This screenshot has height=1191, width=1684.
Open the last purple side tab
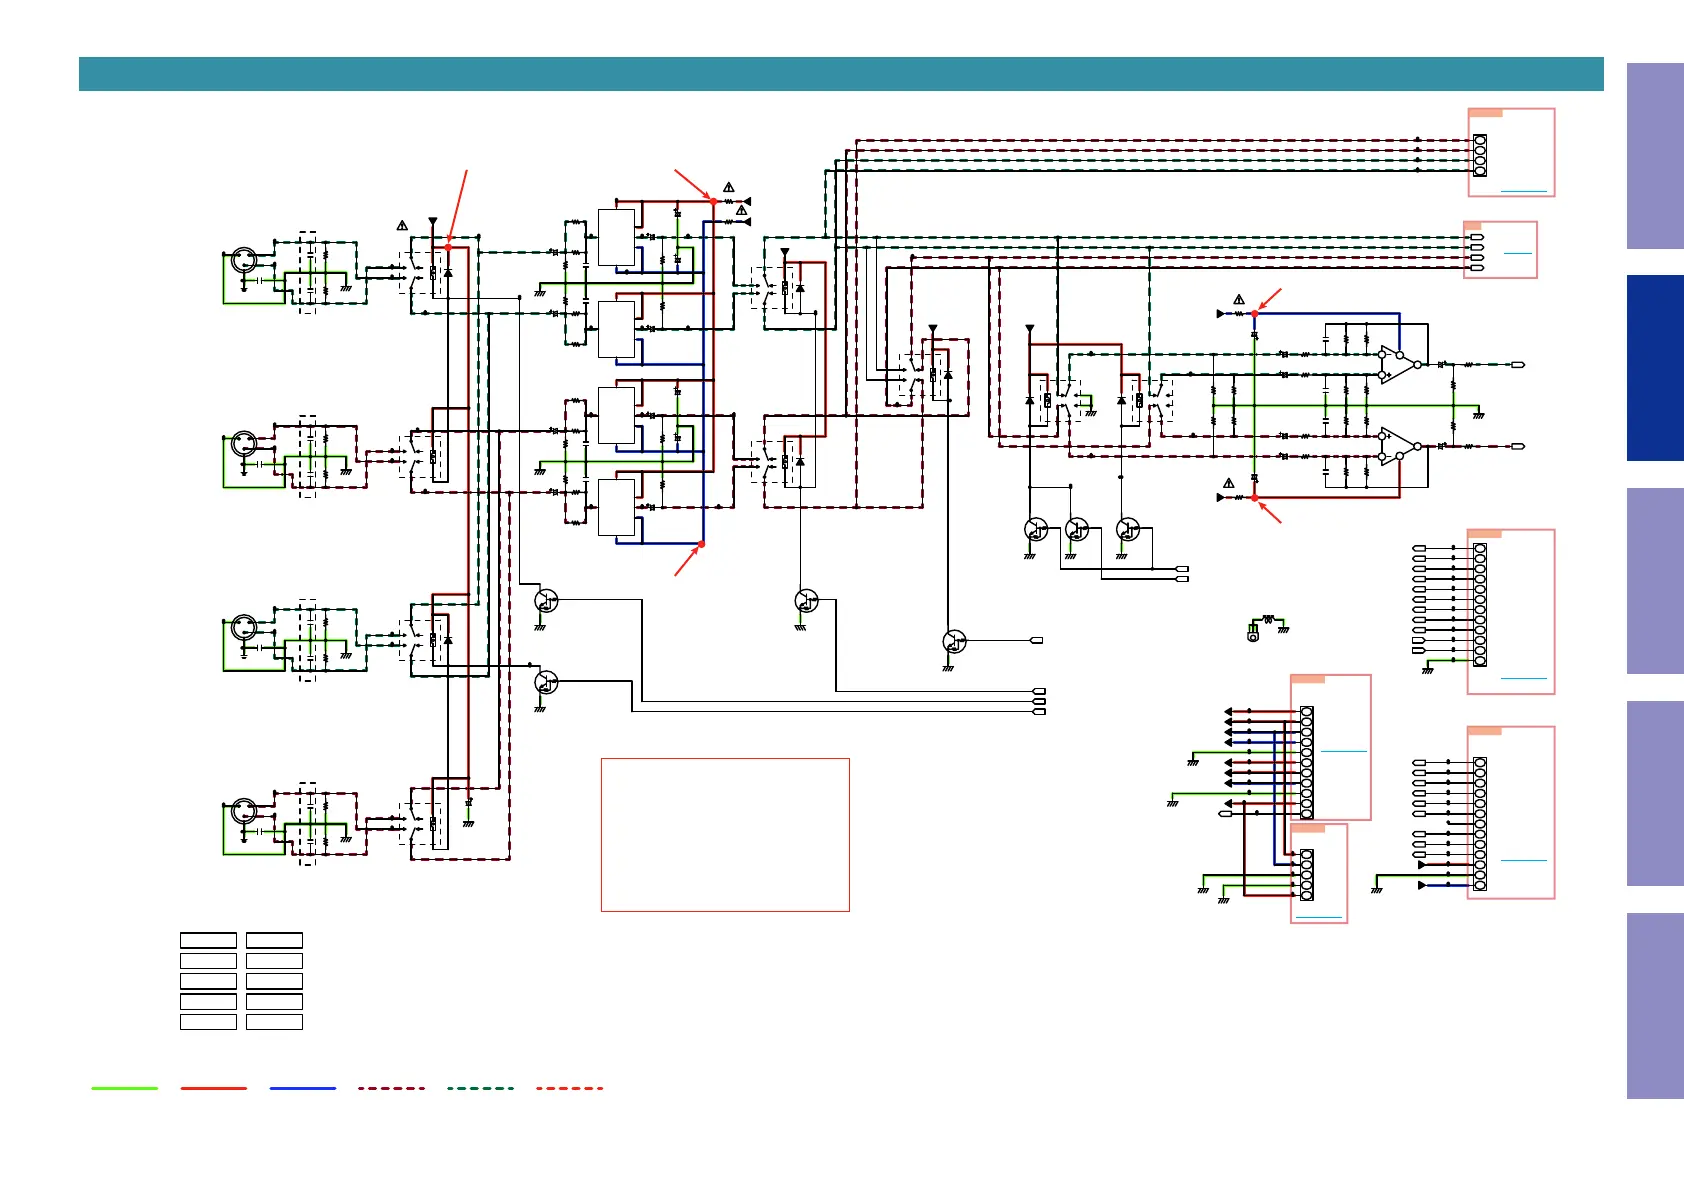1655,1006
